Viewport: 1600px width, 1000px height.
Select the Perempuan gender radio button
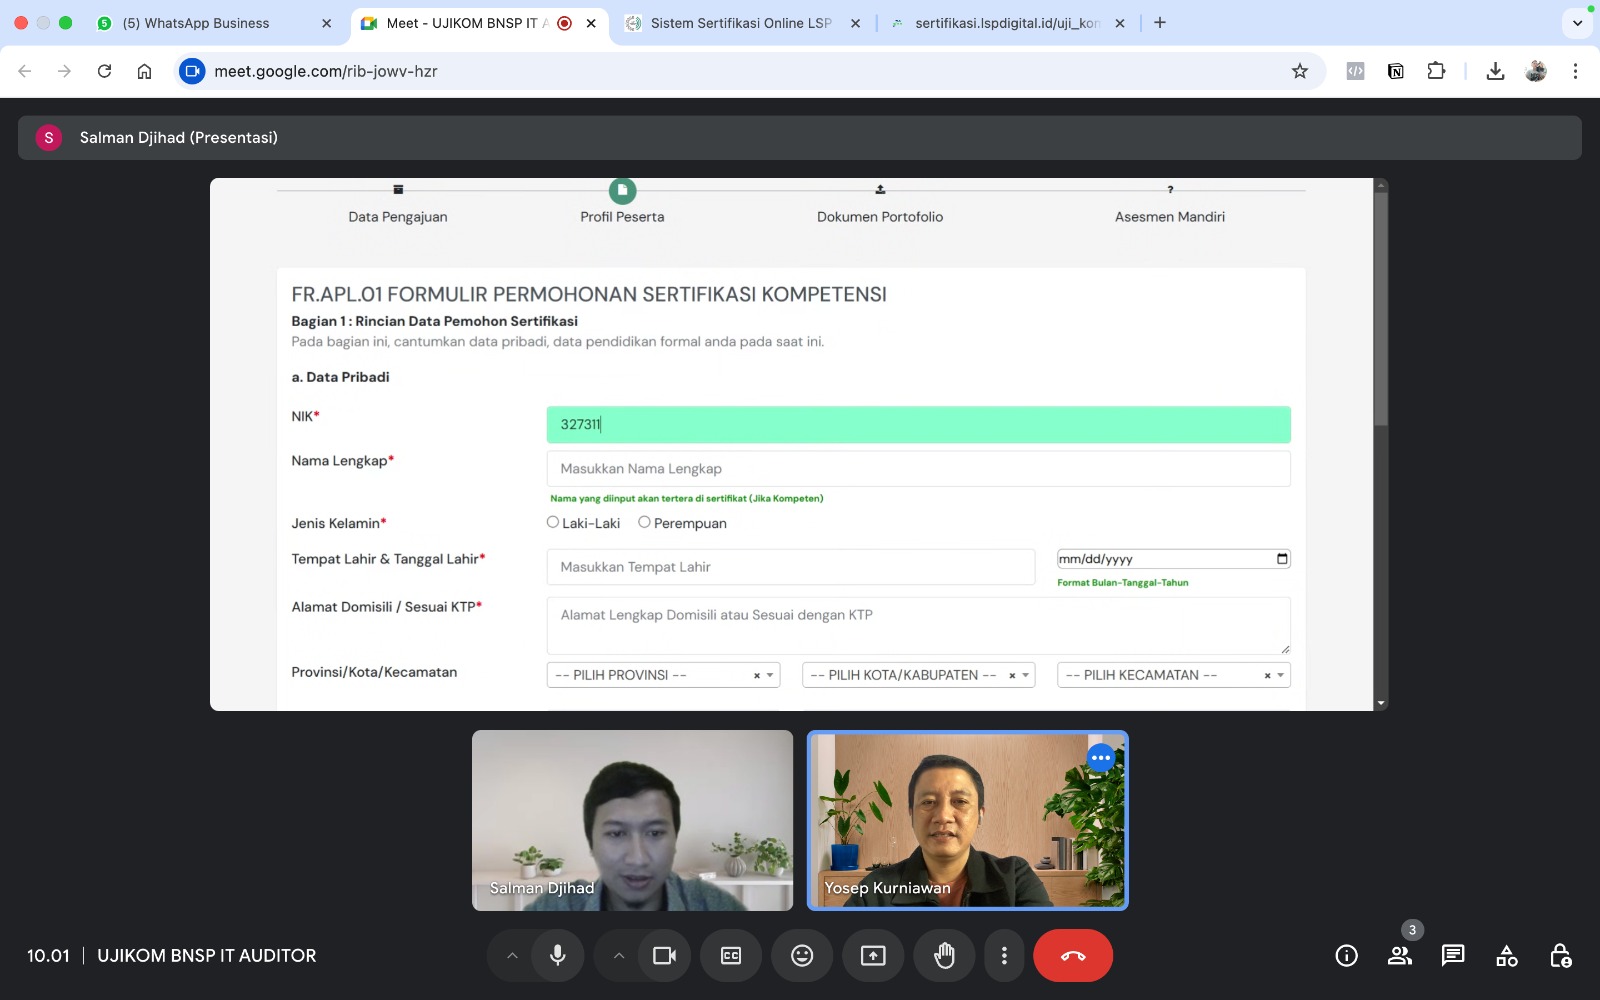coord(644,521)
